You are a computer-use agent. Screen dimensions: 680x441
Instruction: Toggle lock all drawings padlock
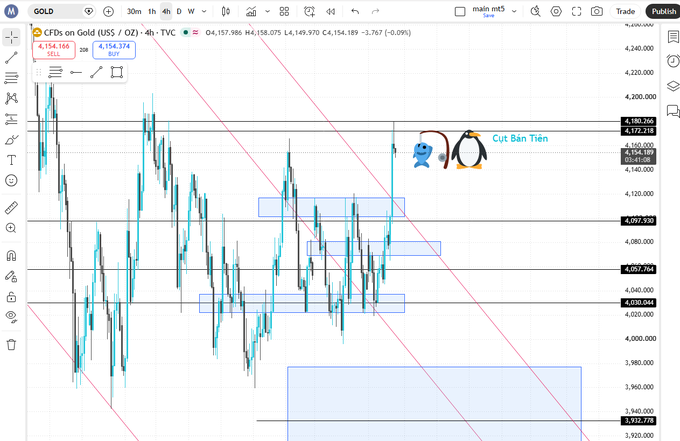pyautogui.click(x=11, y=297)
